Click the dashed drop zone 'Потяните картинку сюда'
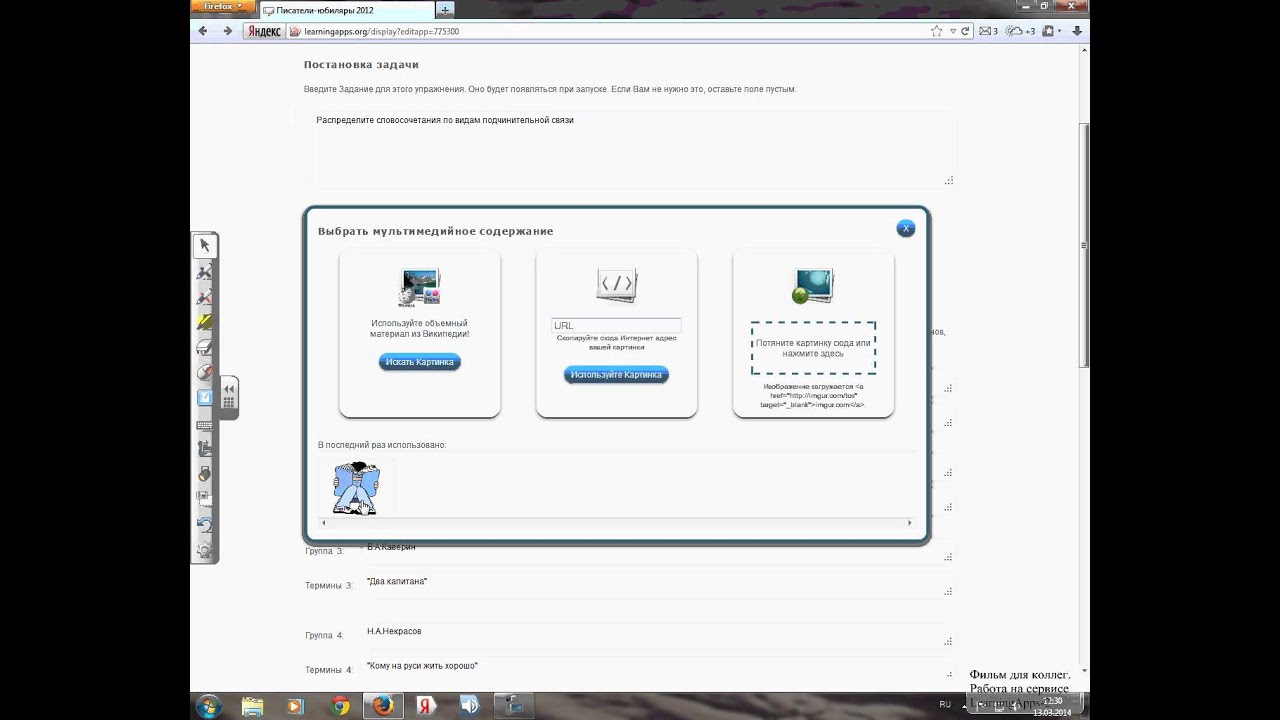Viewport: 1280px width, 720px height. pos(813,348)
